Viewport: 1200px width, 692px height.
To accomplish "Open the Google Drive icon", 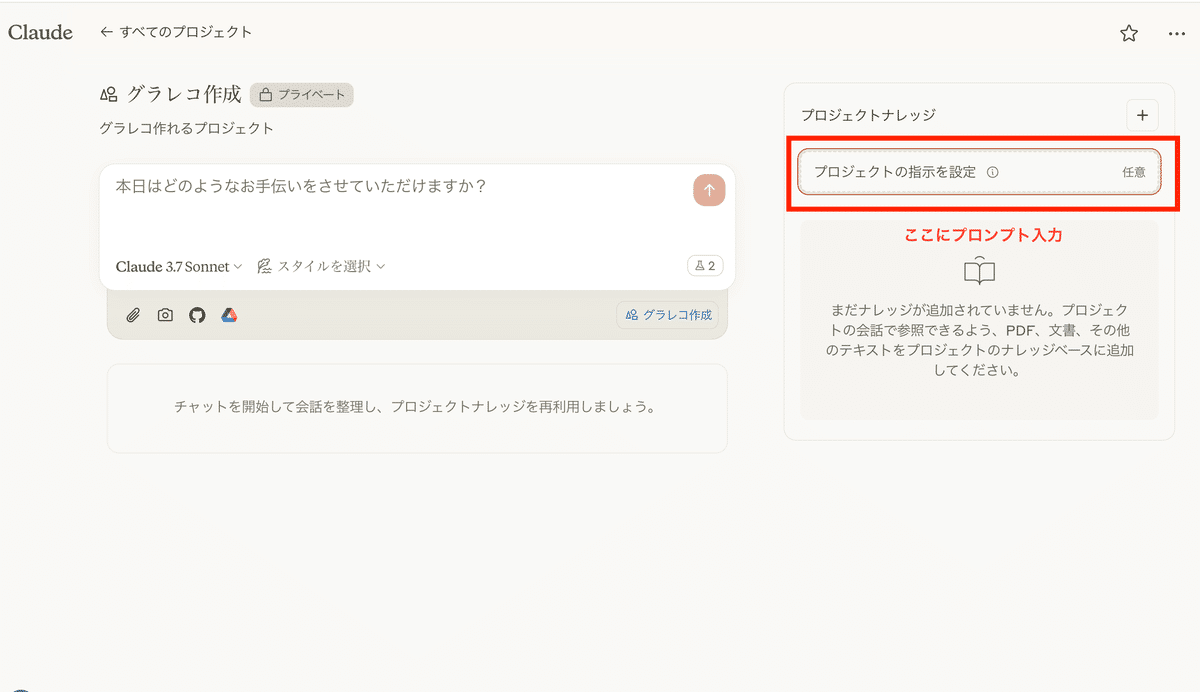I will (229, 315).
